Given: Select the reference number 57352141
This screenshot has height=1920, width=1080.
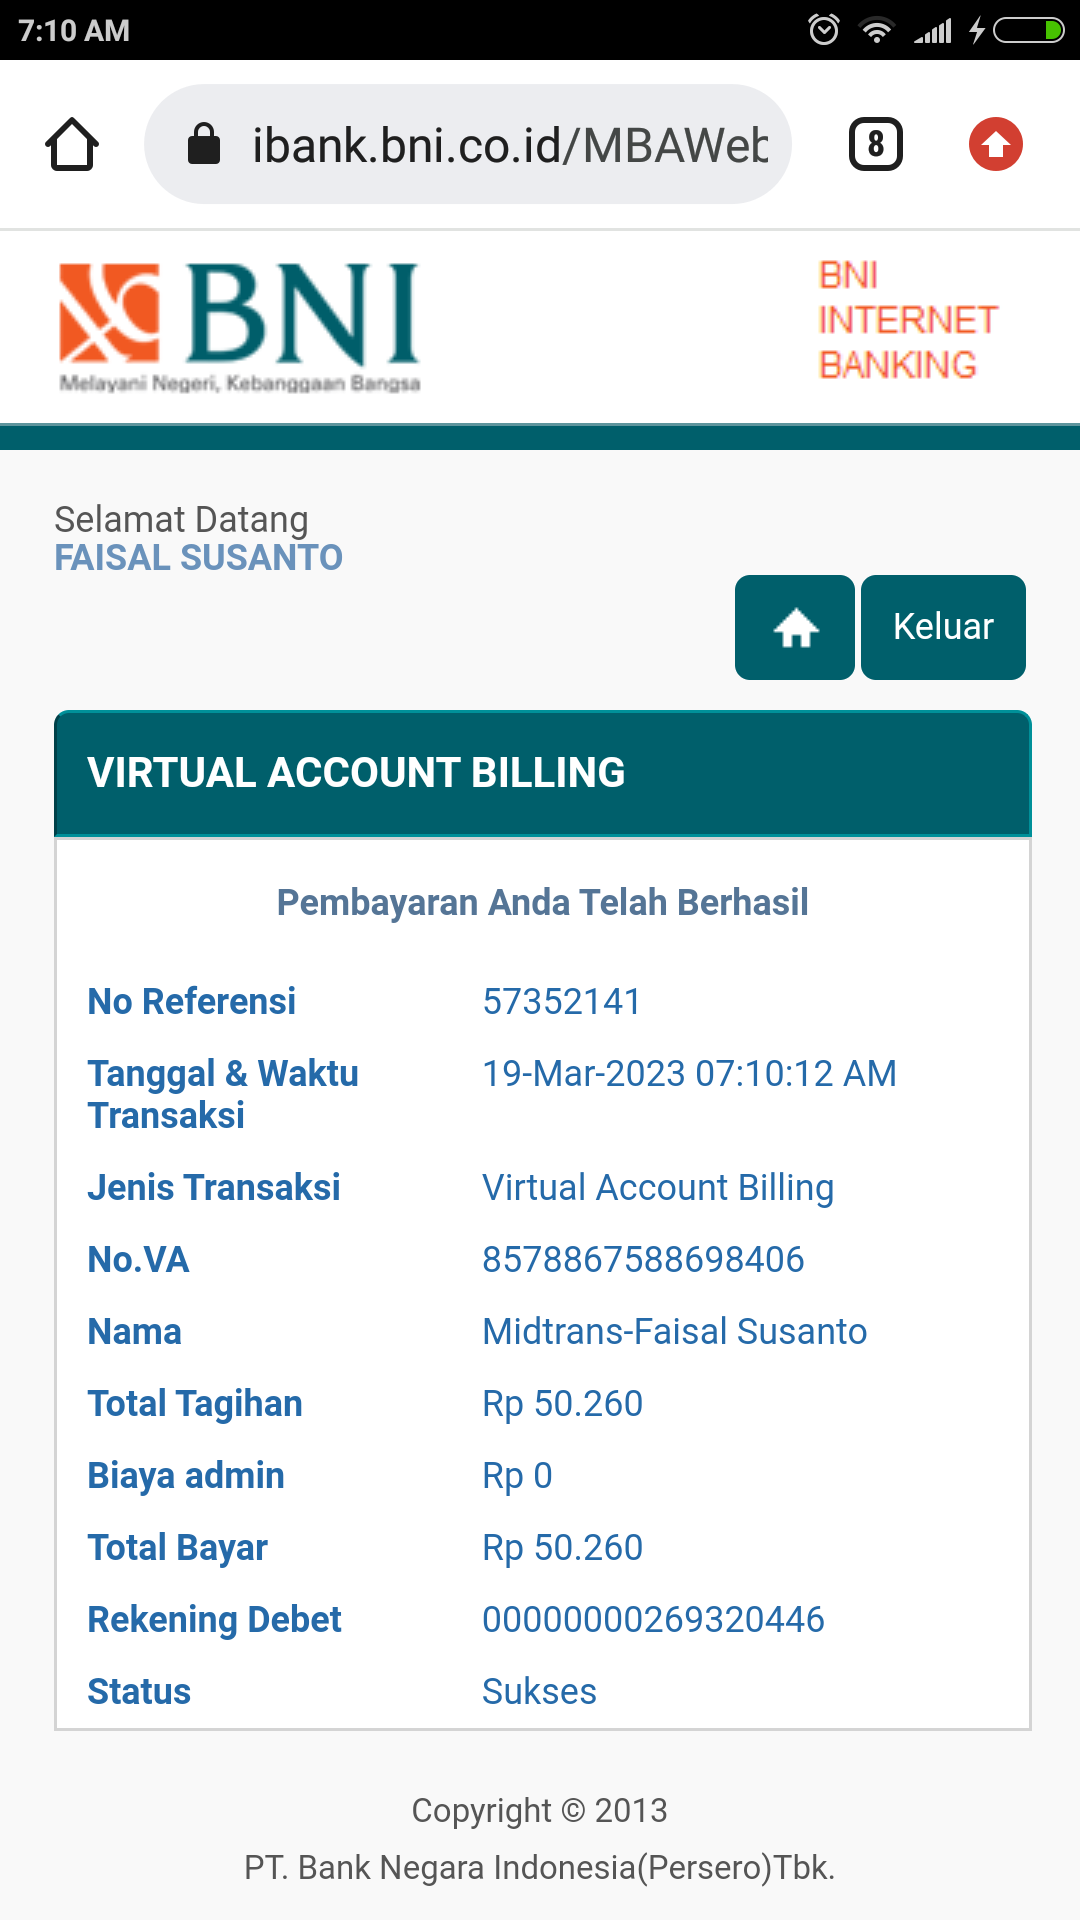Looking at the screenshot, I should click(561, 1002).
